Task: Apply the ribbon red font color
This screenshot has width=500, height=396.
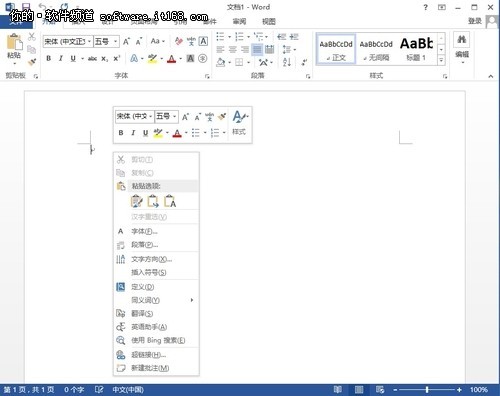Action: tap(171, 59)
